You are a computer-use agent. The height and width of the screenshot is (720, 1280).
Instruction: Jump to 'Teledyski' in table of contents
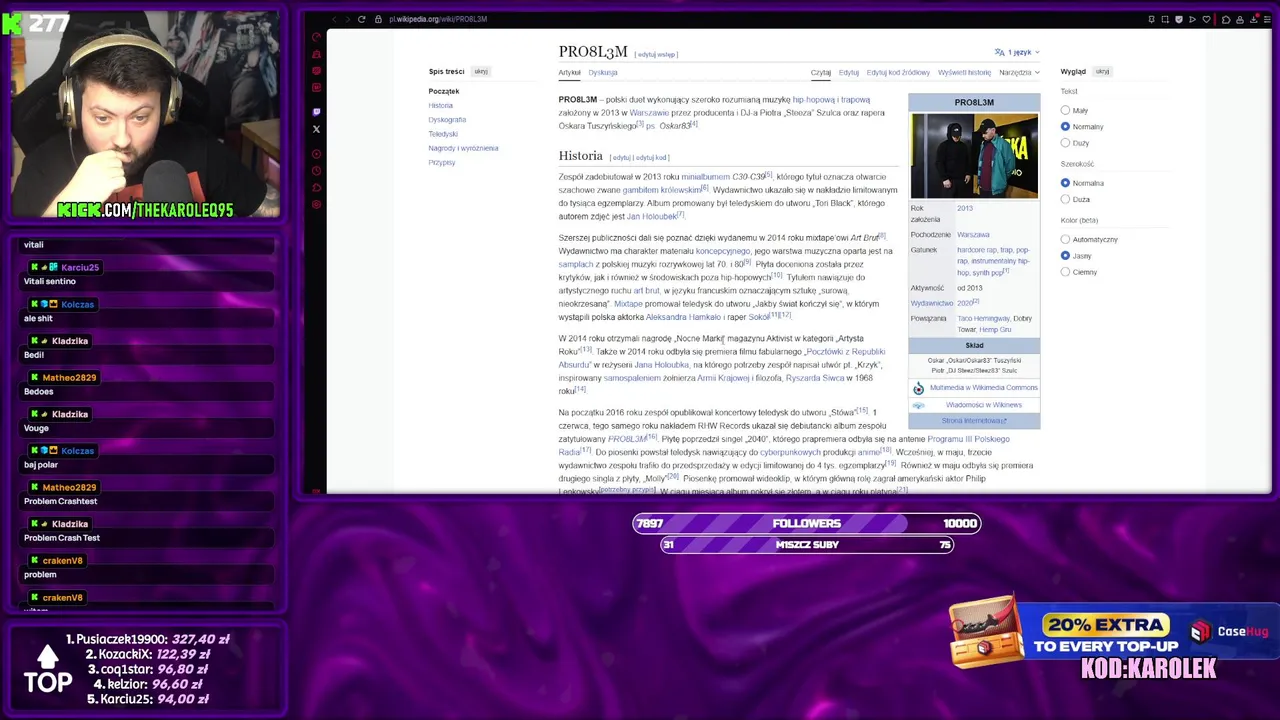point(443,134)
